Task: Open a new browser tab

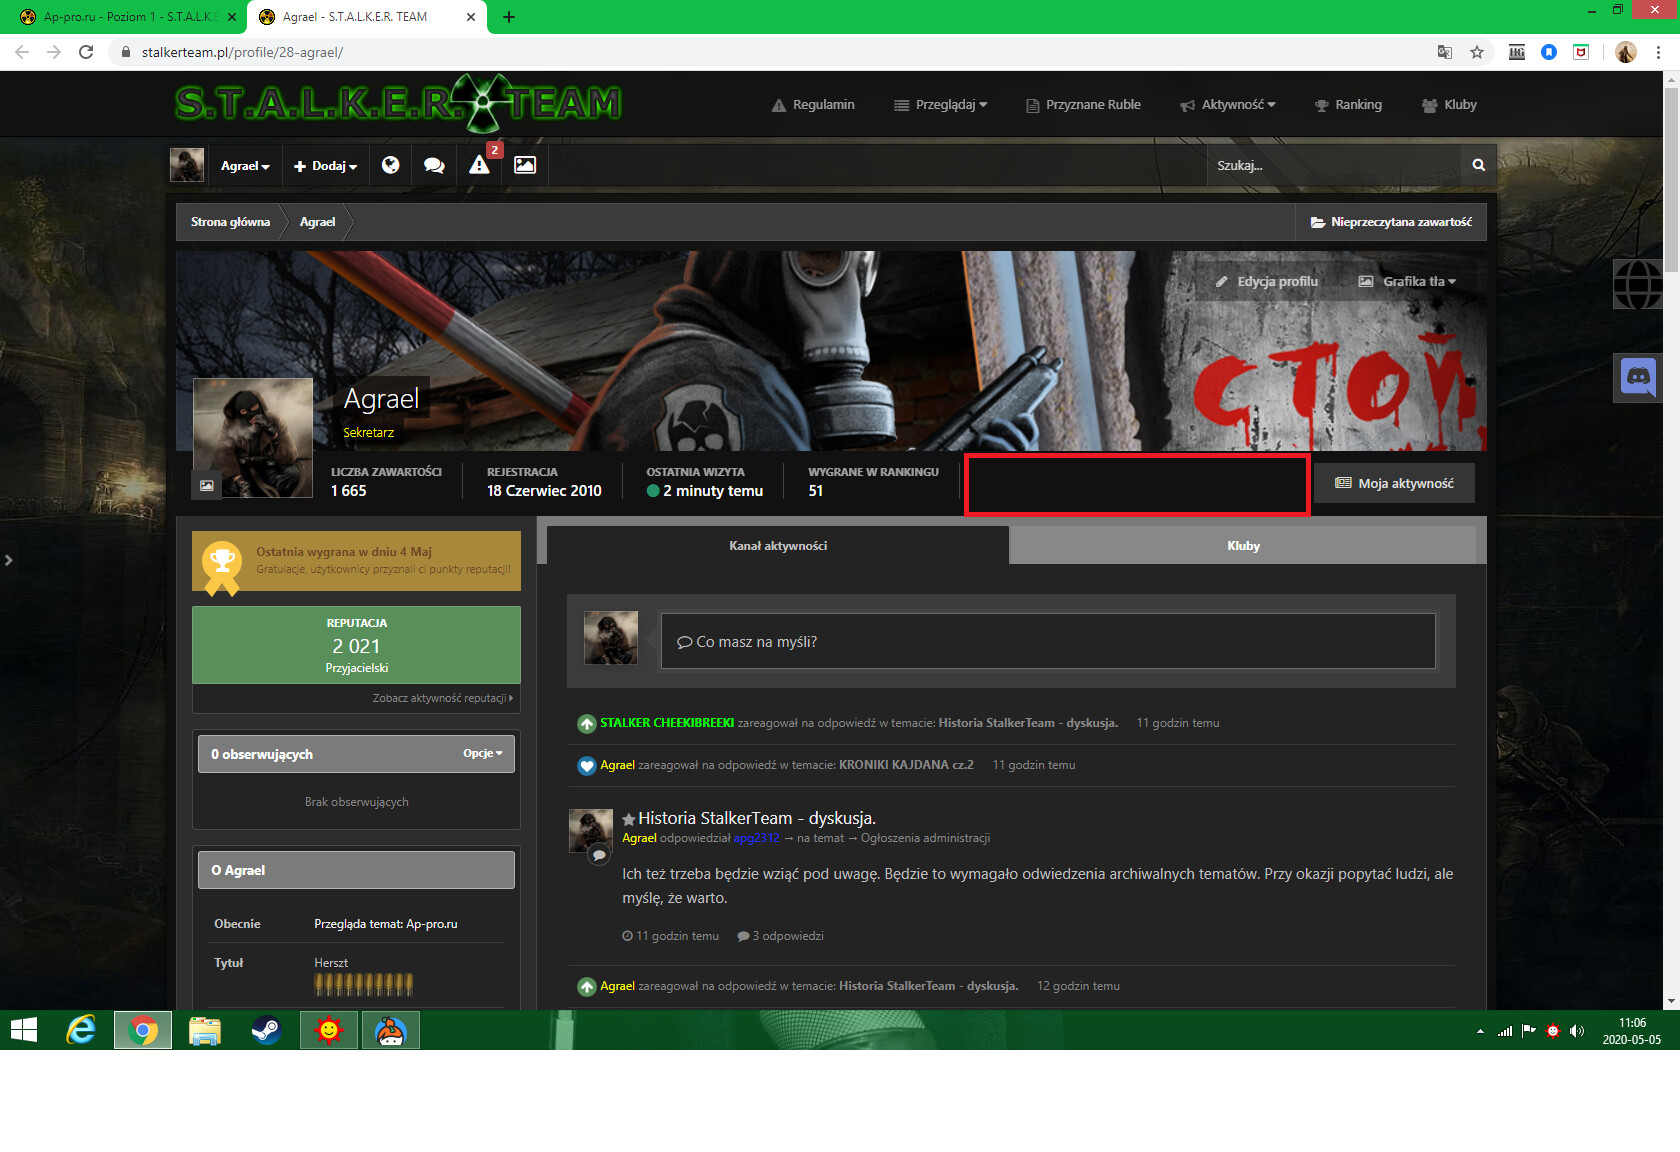Action: pos(508,17)
